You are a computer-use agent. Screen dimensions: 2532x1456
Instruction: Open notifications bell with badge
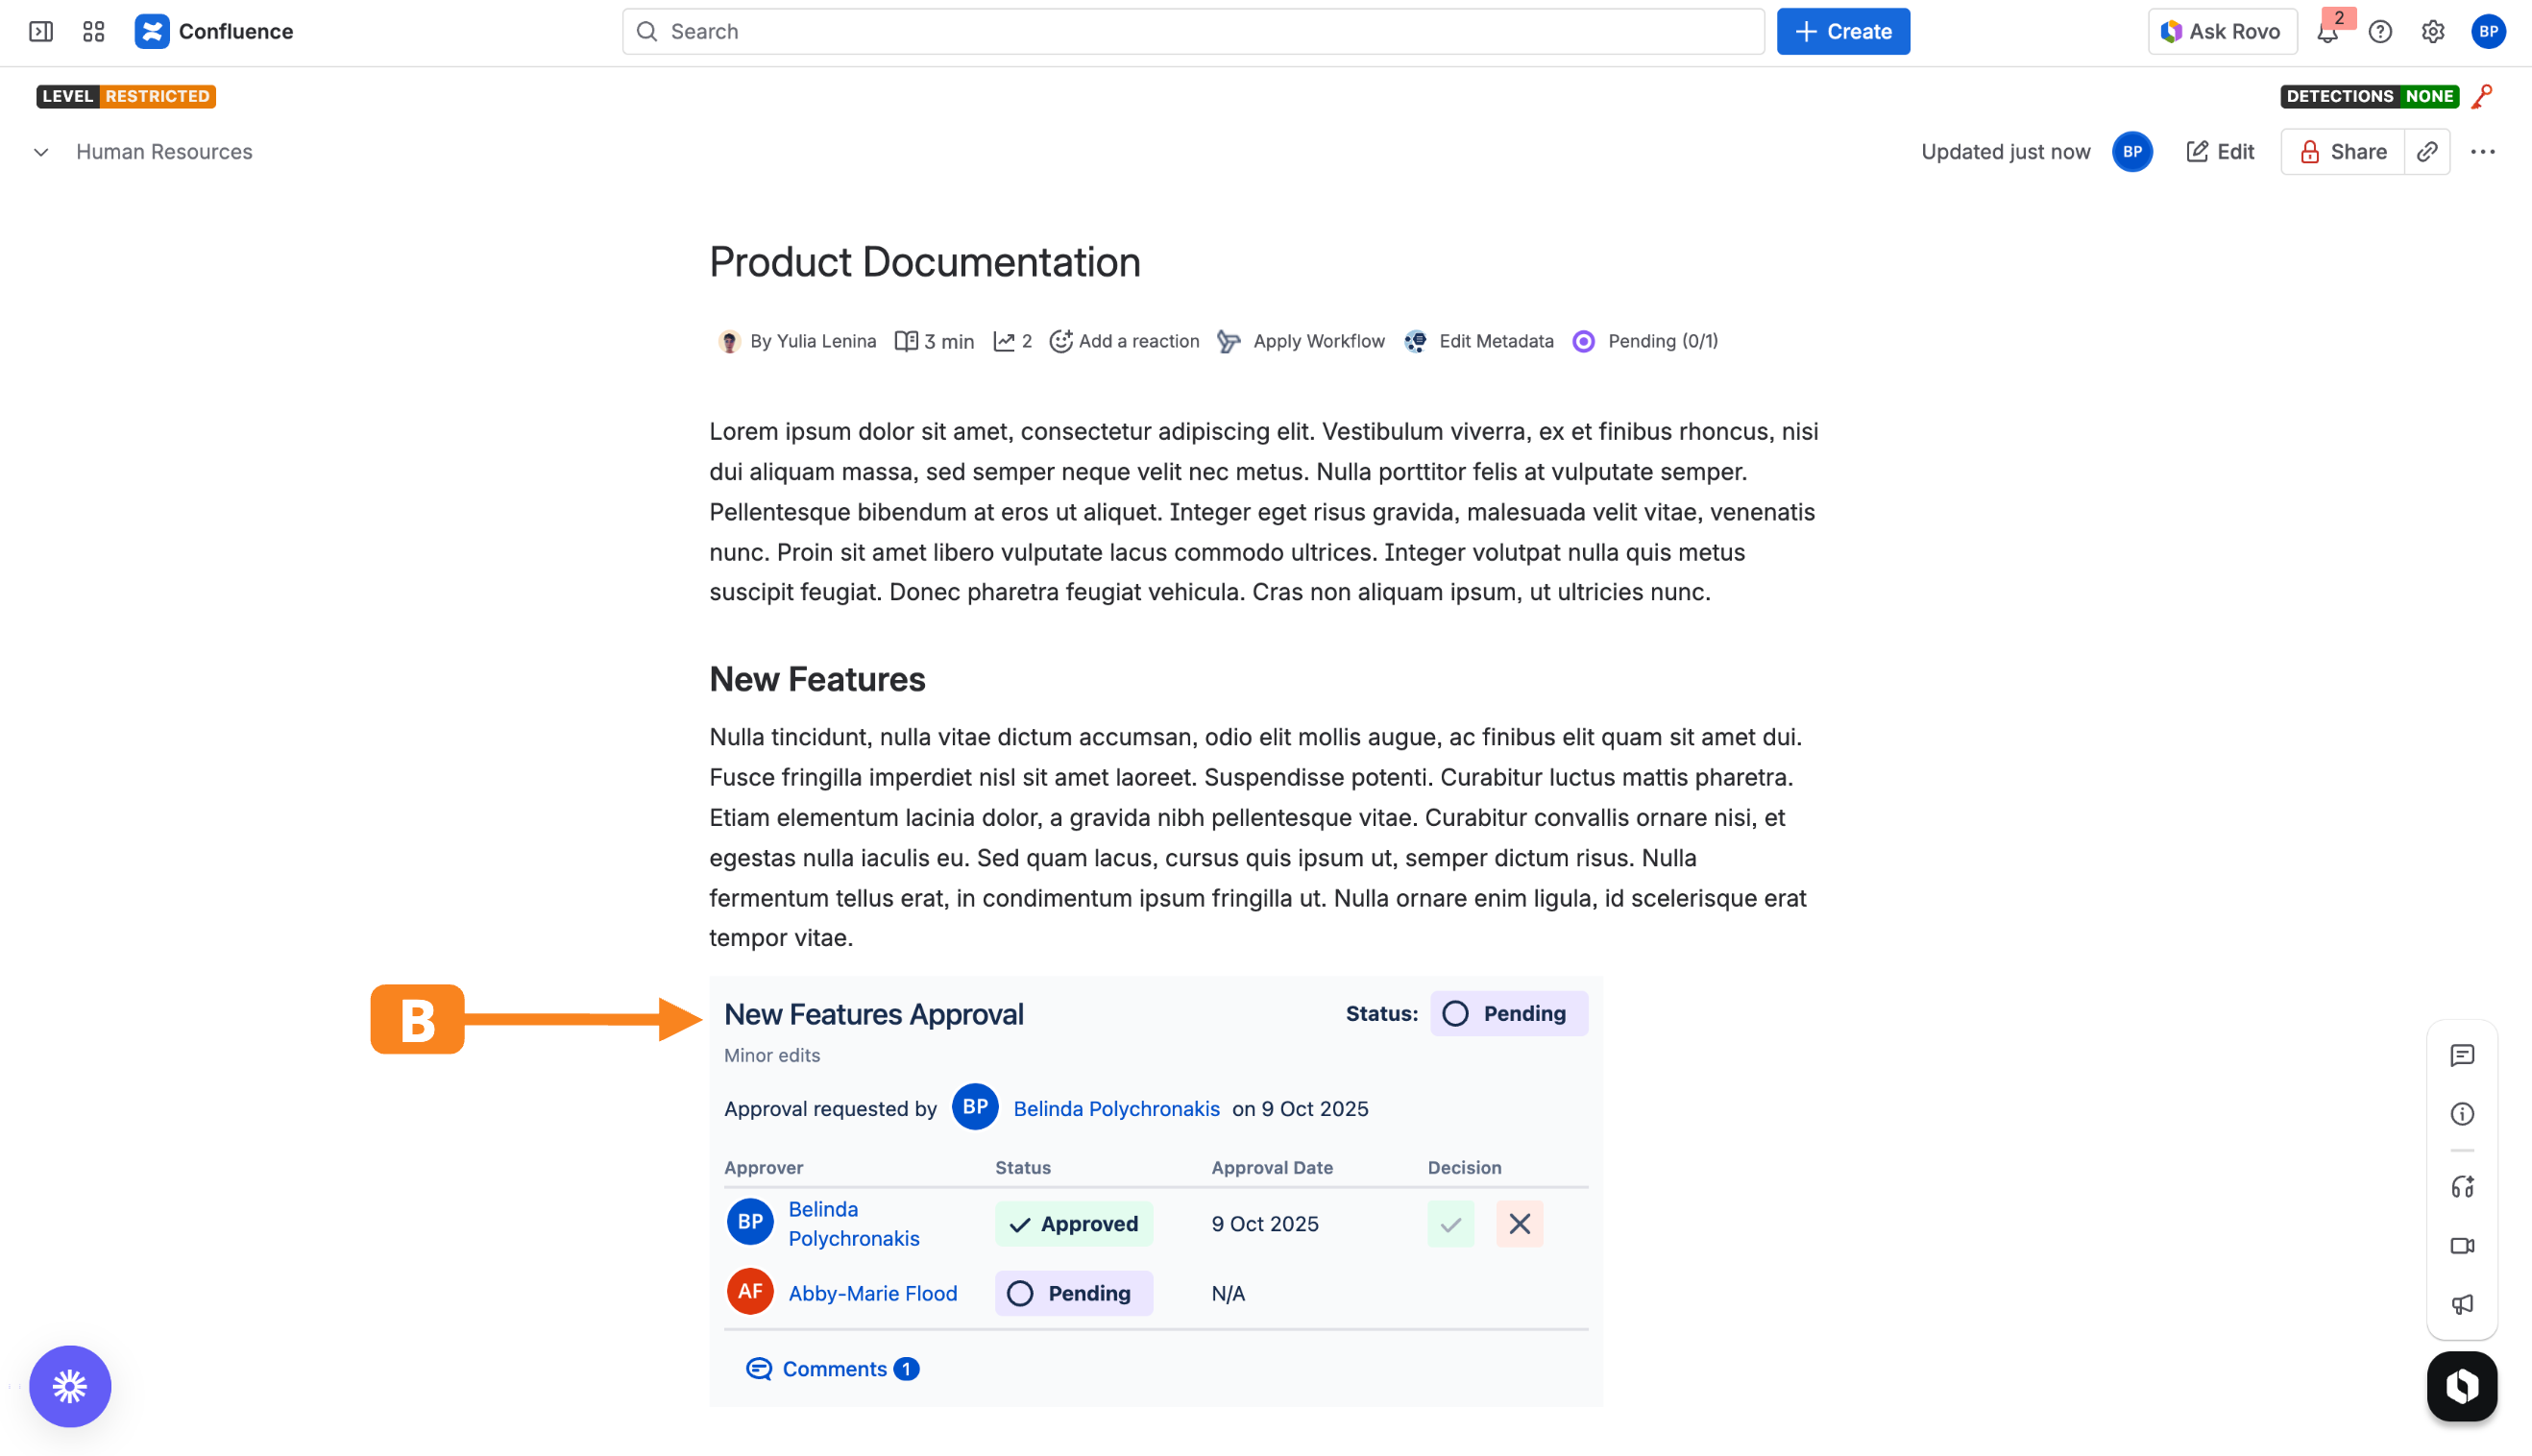coord(2327,31)
